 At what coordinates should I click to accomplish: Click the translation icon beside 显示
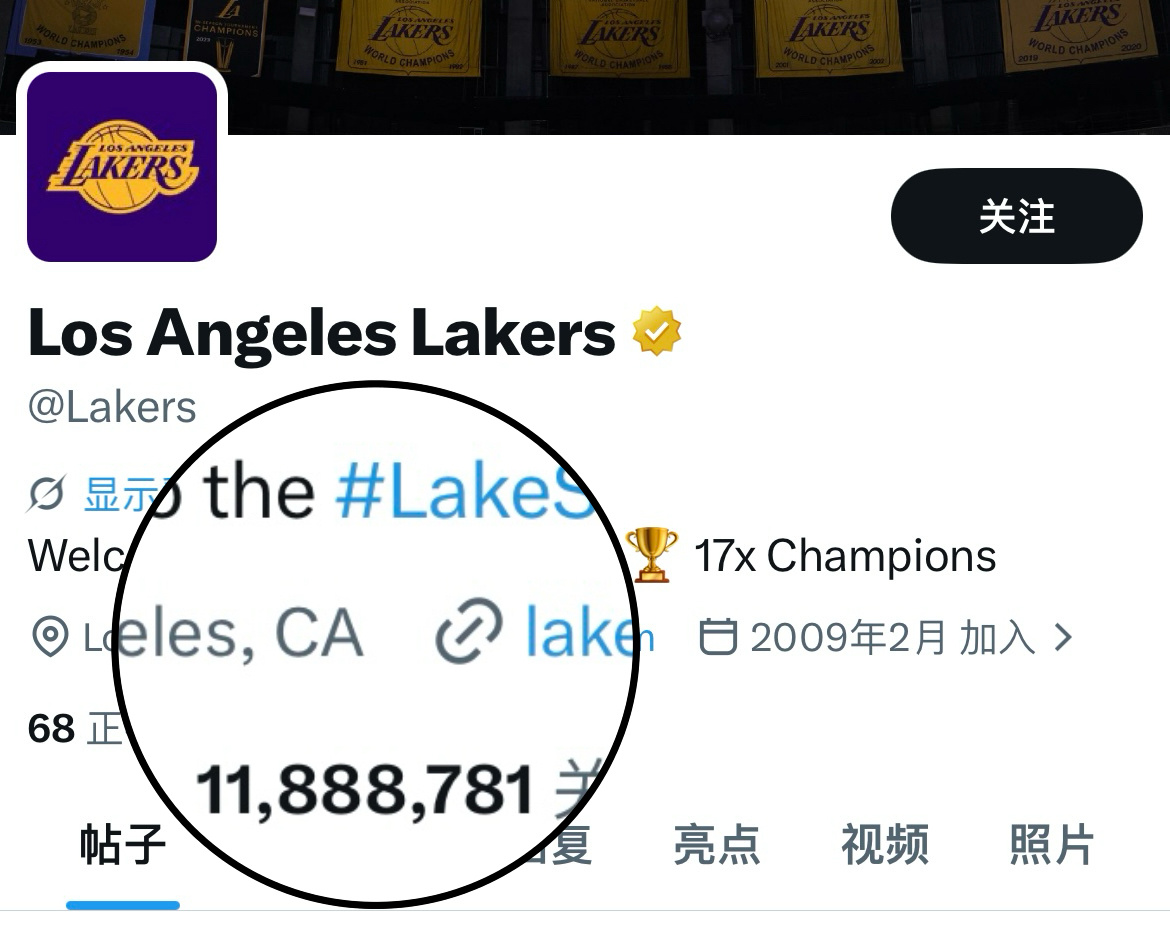point(47,493)
